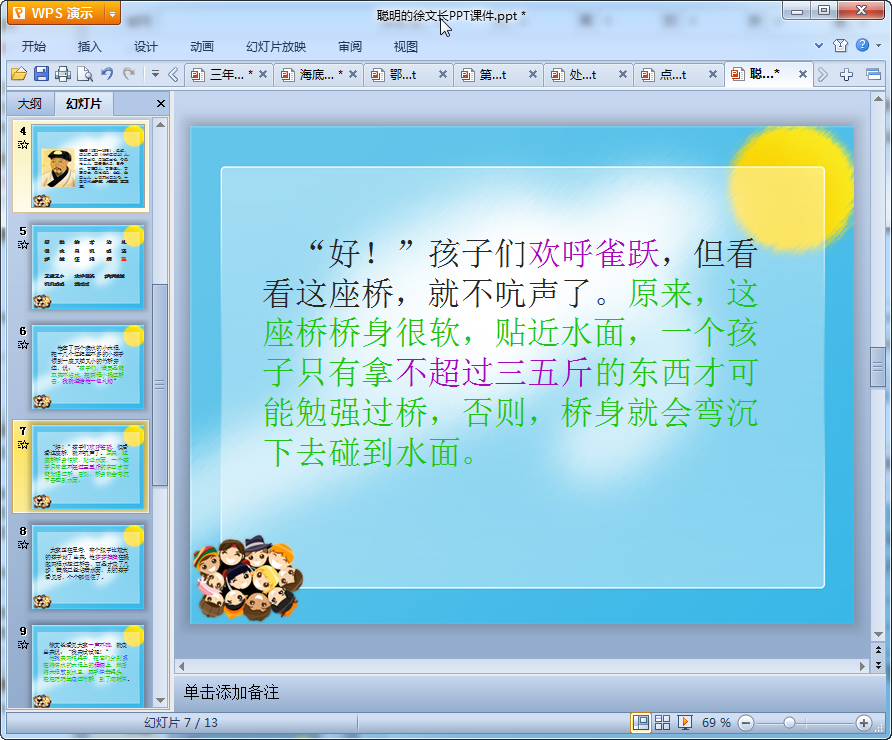Viewport: 892px width, 740px height.
Task: Click the Redo arrow icon
Action: [129, 73]
